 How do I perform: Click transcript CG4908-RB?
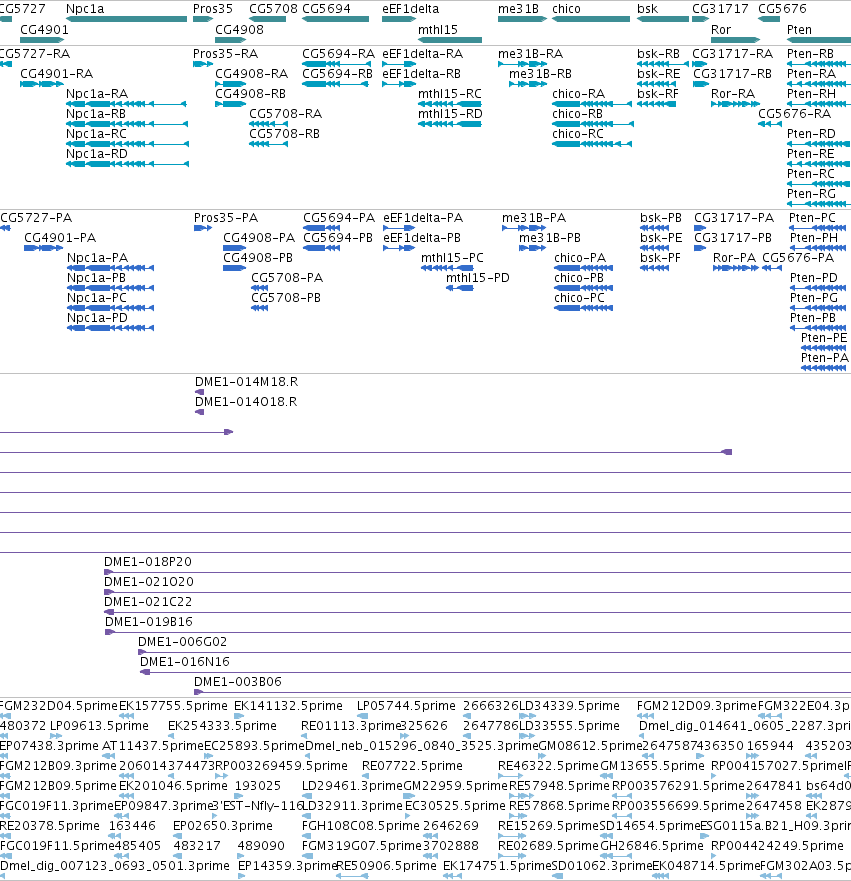[251, 94]
